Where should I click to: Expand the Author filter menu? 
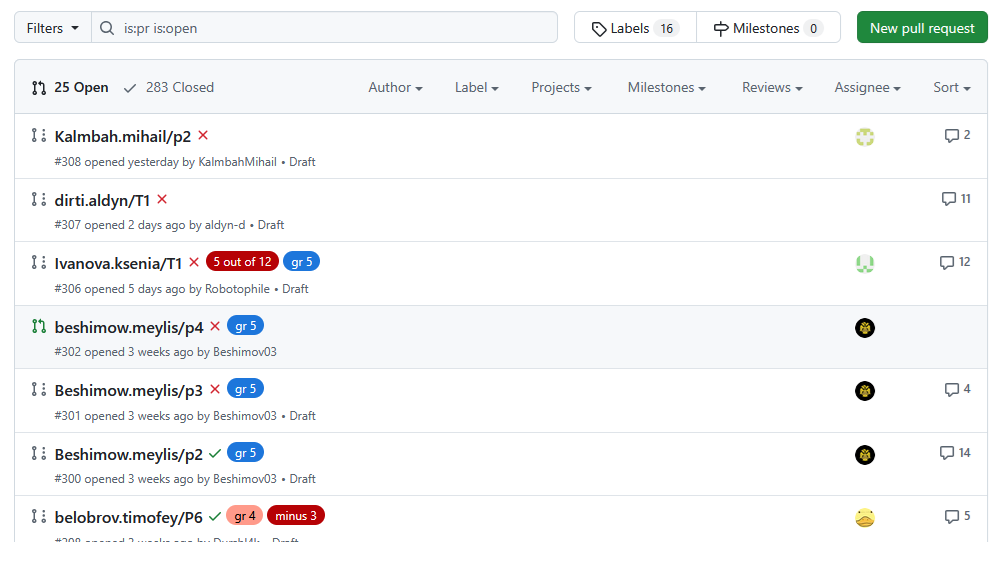coord(395,88)
